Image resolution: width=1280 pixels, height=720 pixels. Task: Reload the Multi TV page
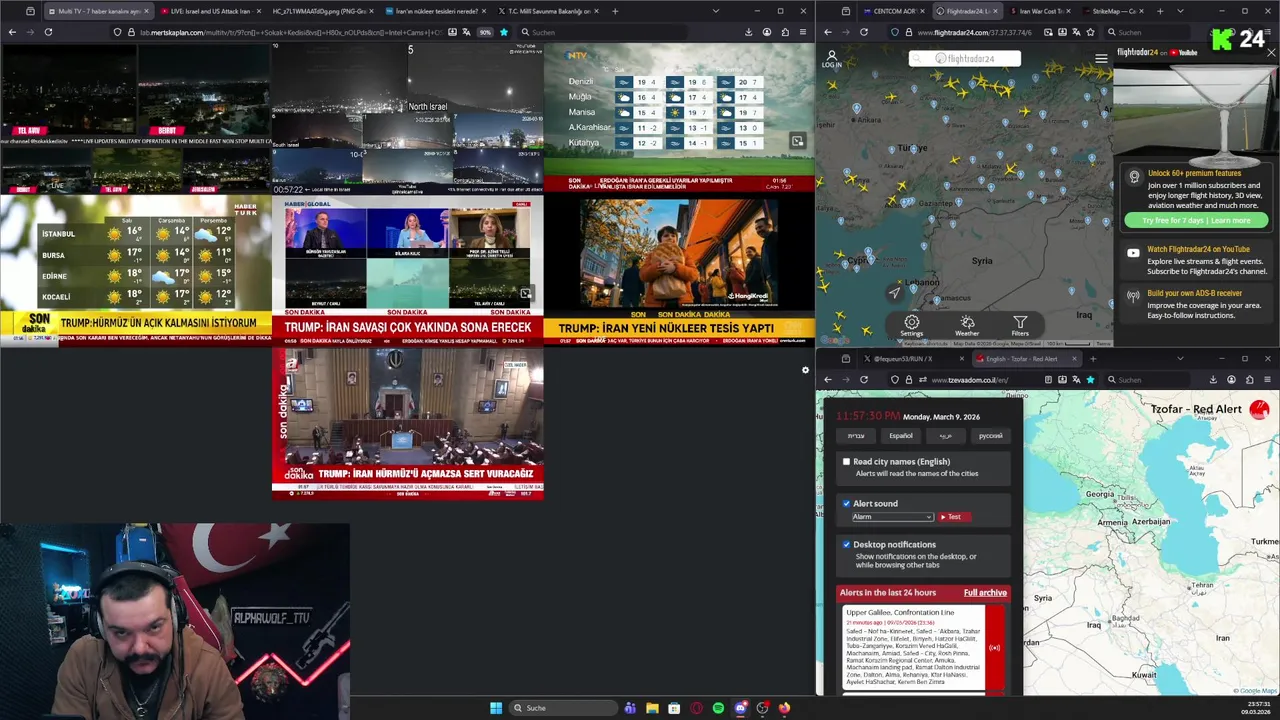(x=48, y=32)
